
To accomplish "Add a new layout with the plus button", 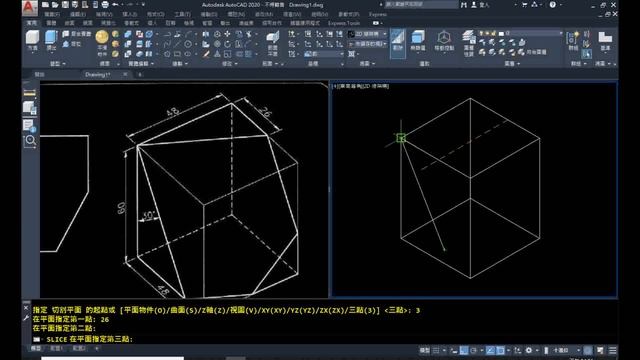I will (x=97, y=349).
